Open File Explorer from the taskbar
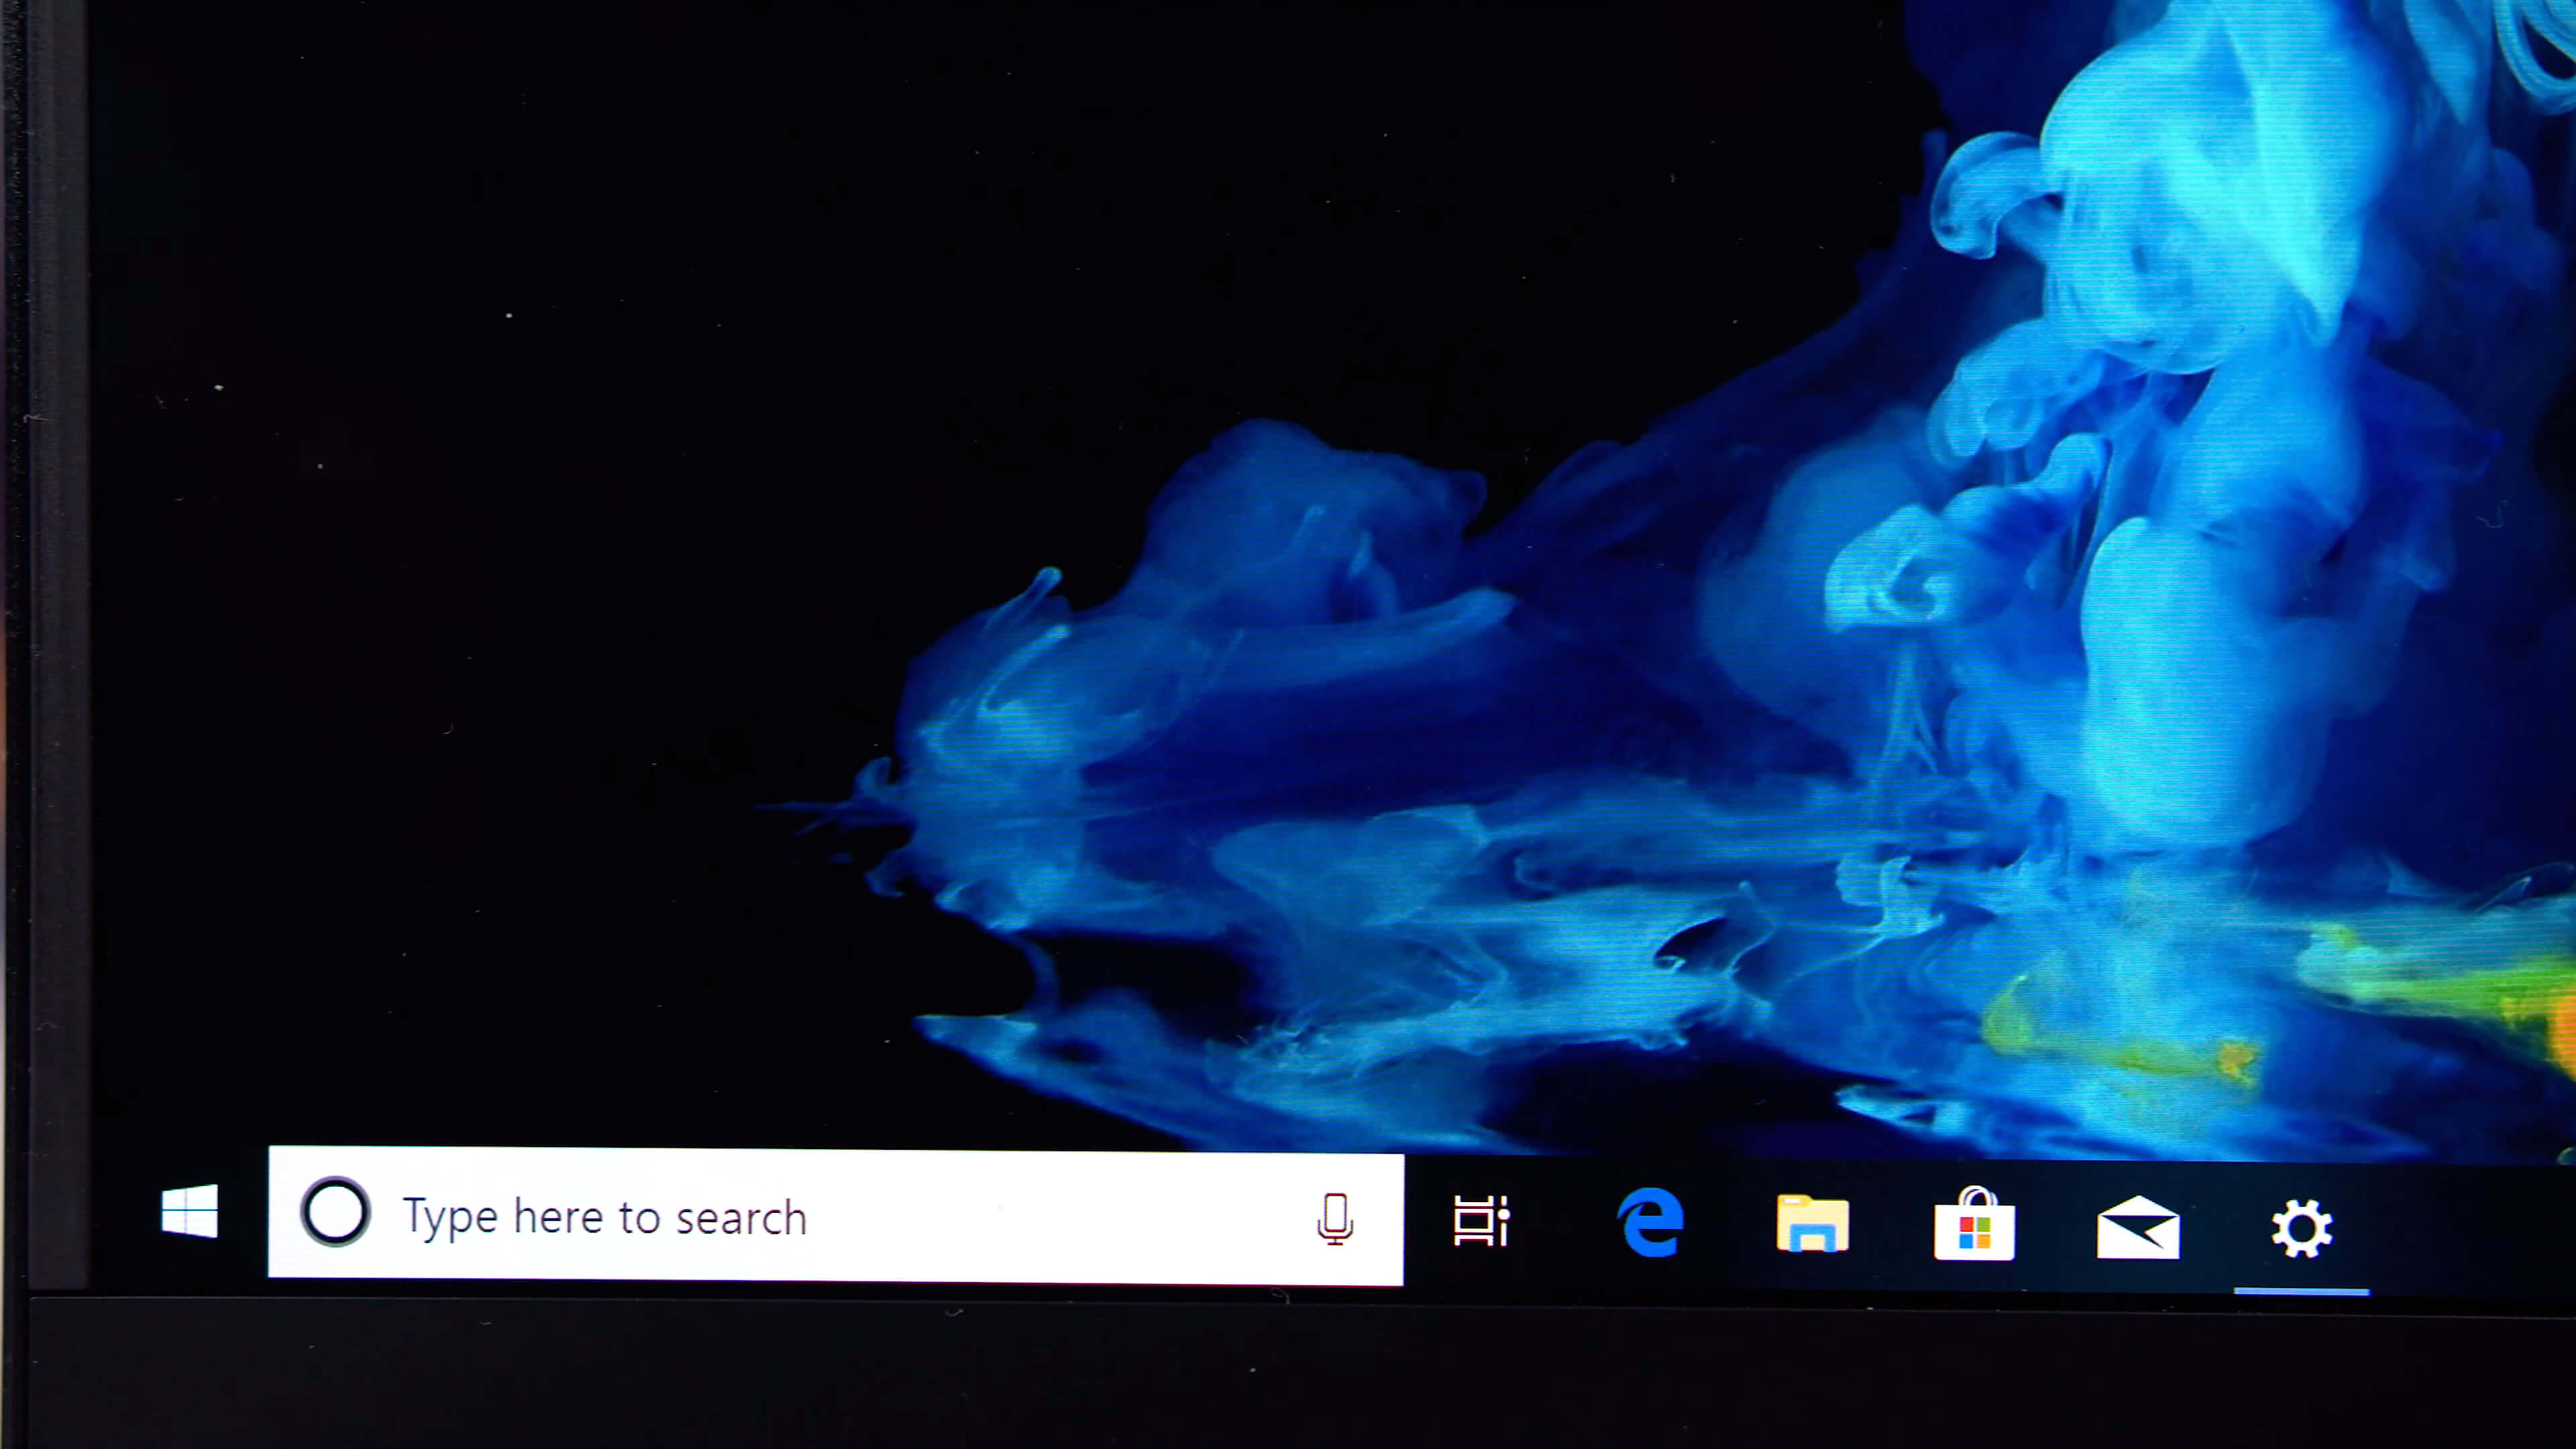 click(1812, 1223)
